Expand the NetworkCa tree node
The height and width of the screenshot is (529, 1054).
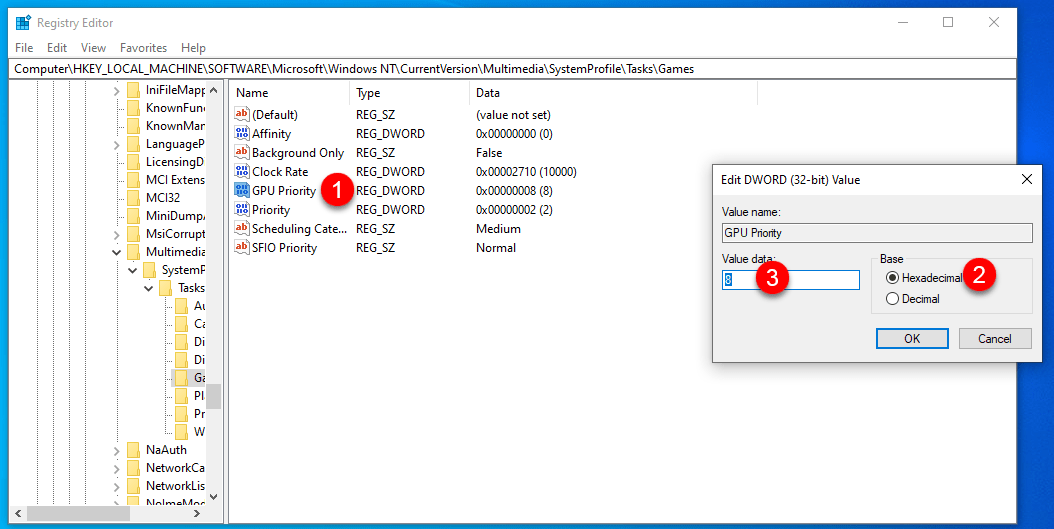pos(117,468)
